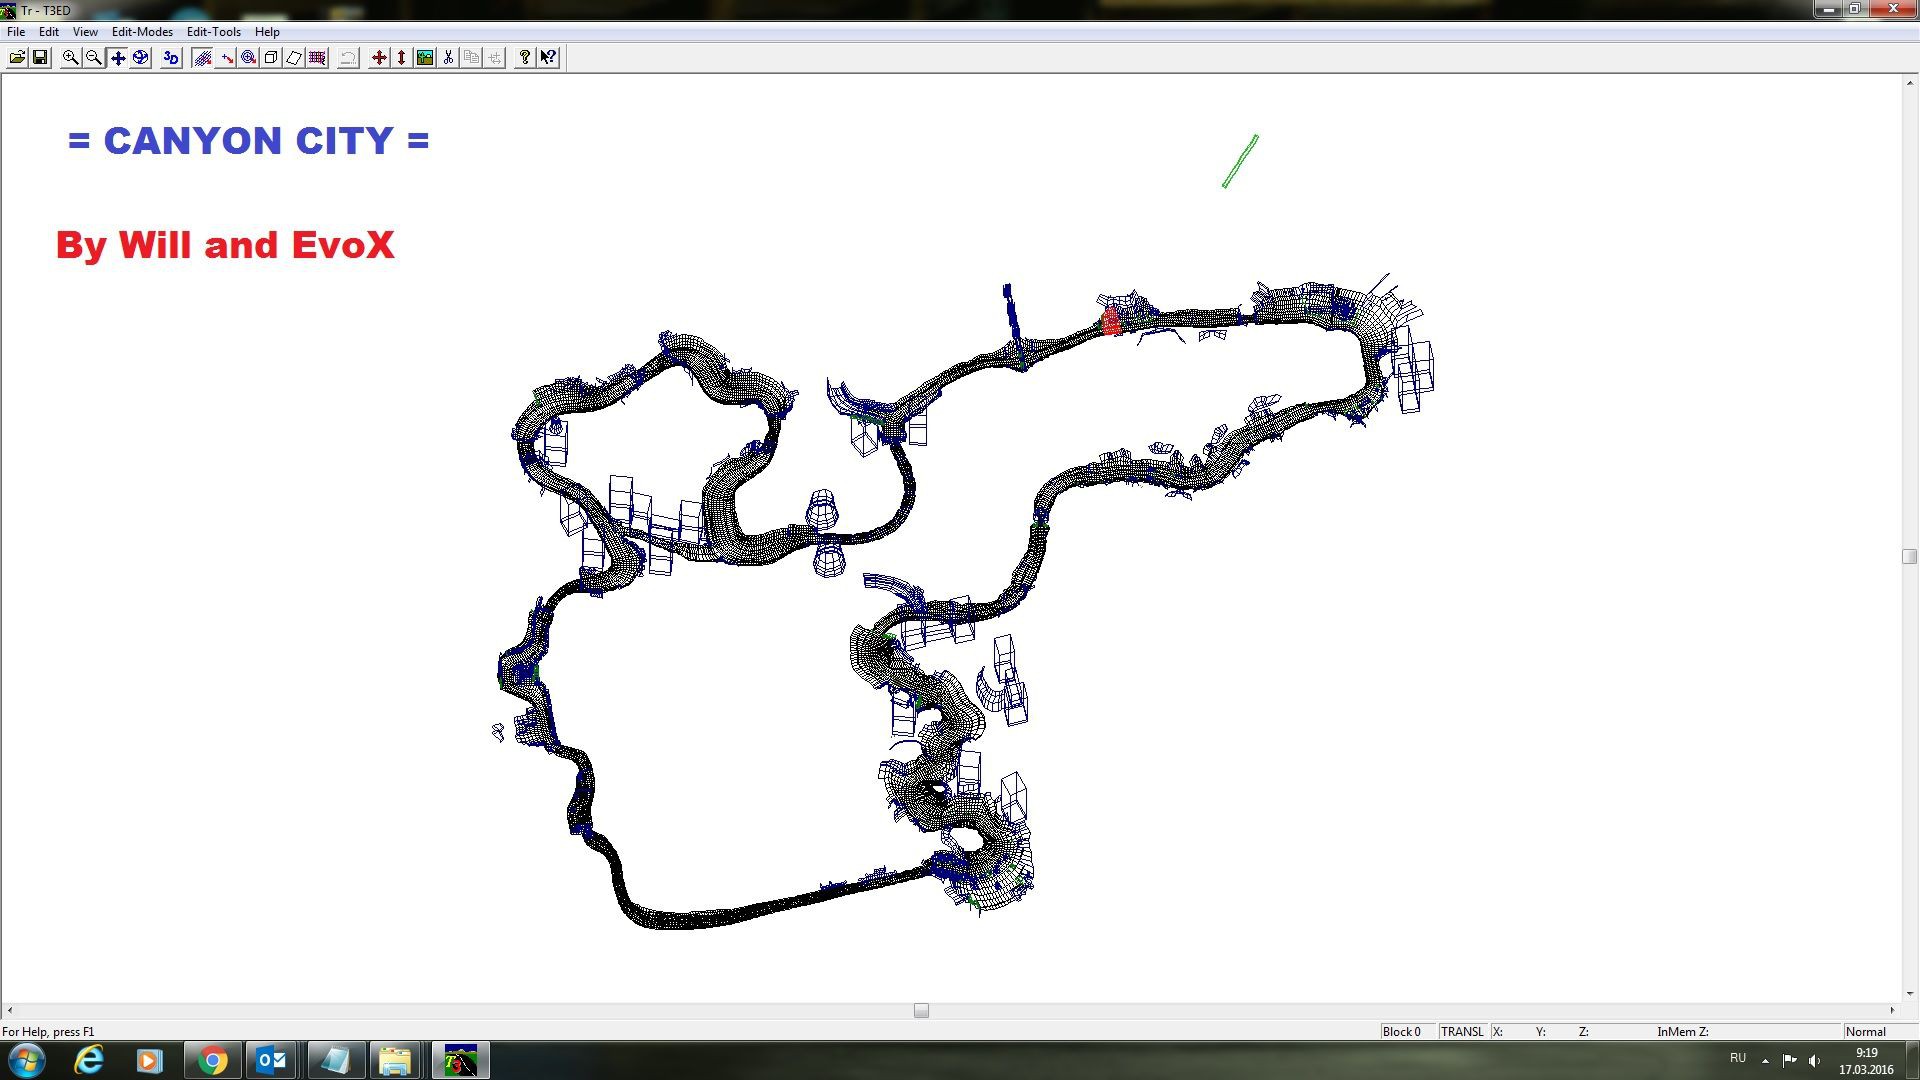Select the cube object edit mode

tap(271, 58)
